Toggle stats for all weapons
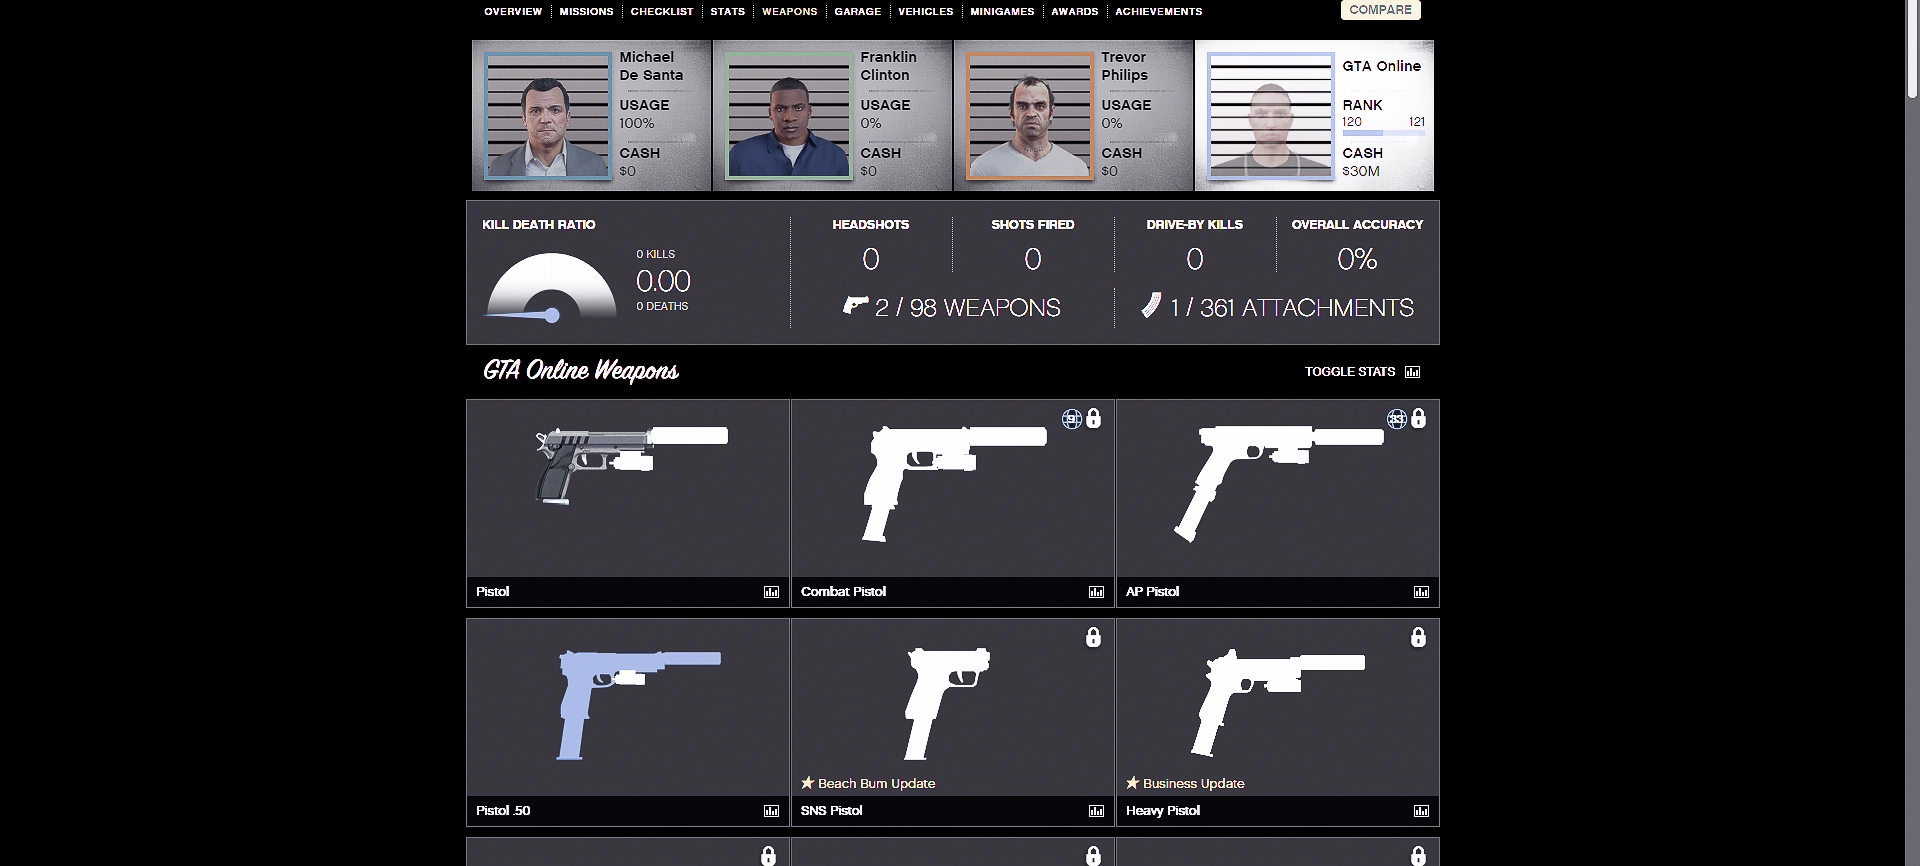1920x866 pixels. click(x=1362, y=372)
